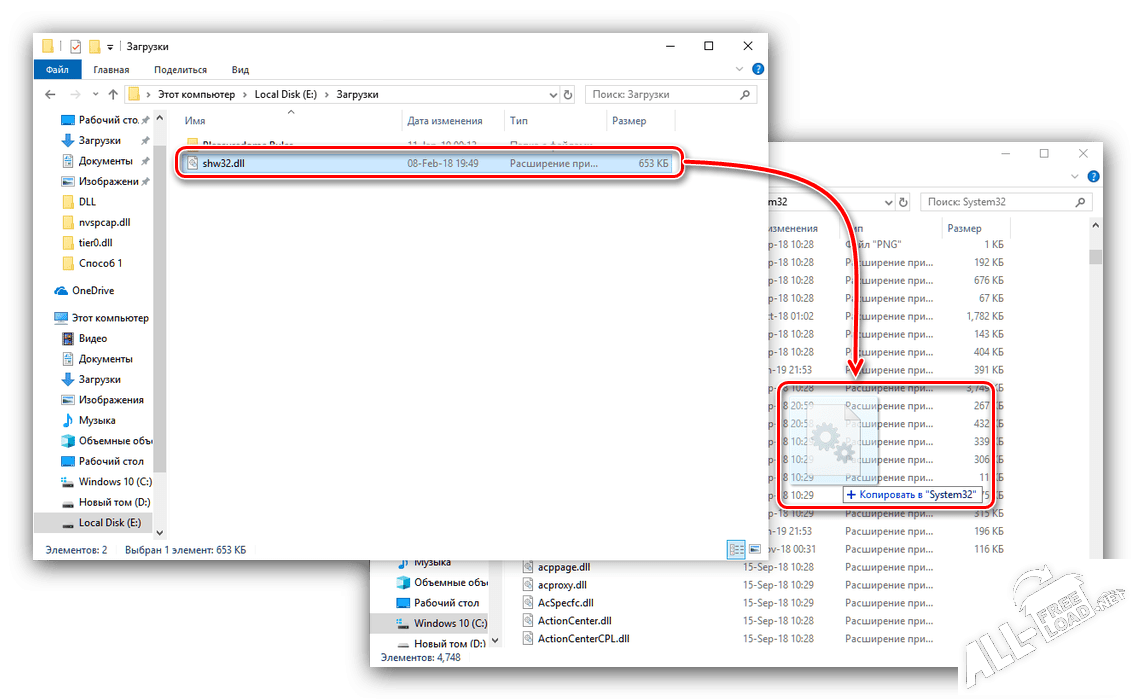Expand the ribbon with chevron arrow
Screen dimensions: 1136x700
pos(741,70)
